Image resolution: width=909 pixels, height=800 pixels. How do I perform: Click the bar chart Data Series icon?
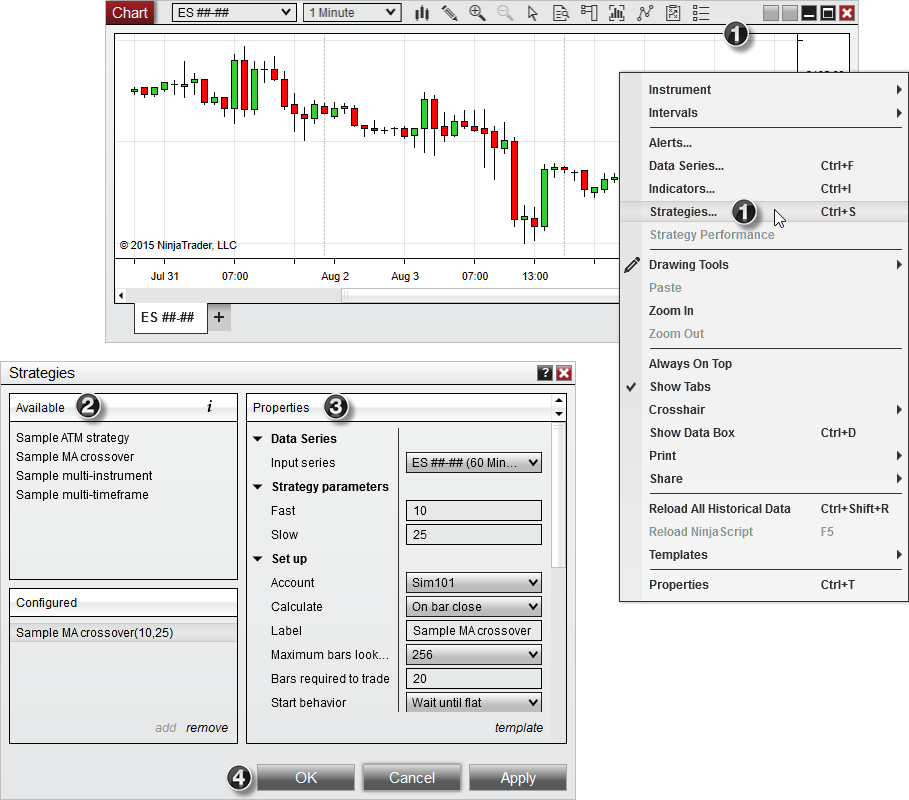422,13
